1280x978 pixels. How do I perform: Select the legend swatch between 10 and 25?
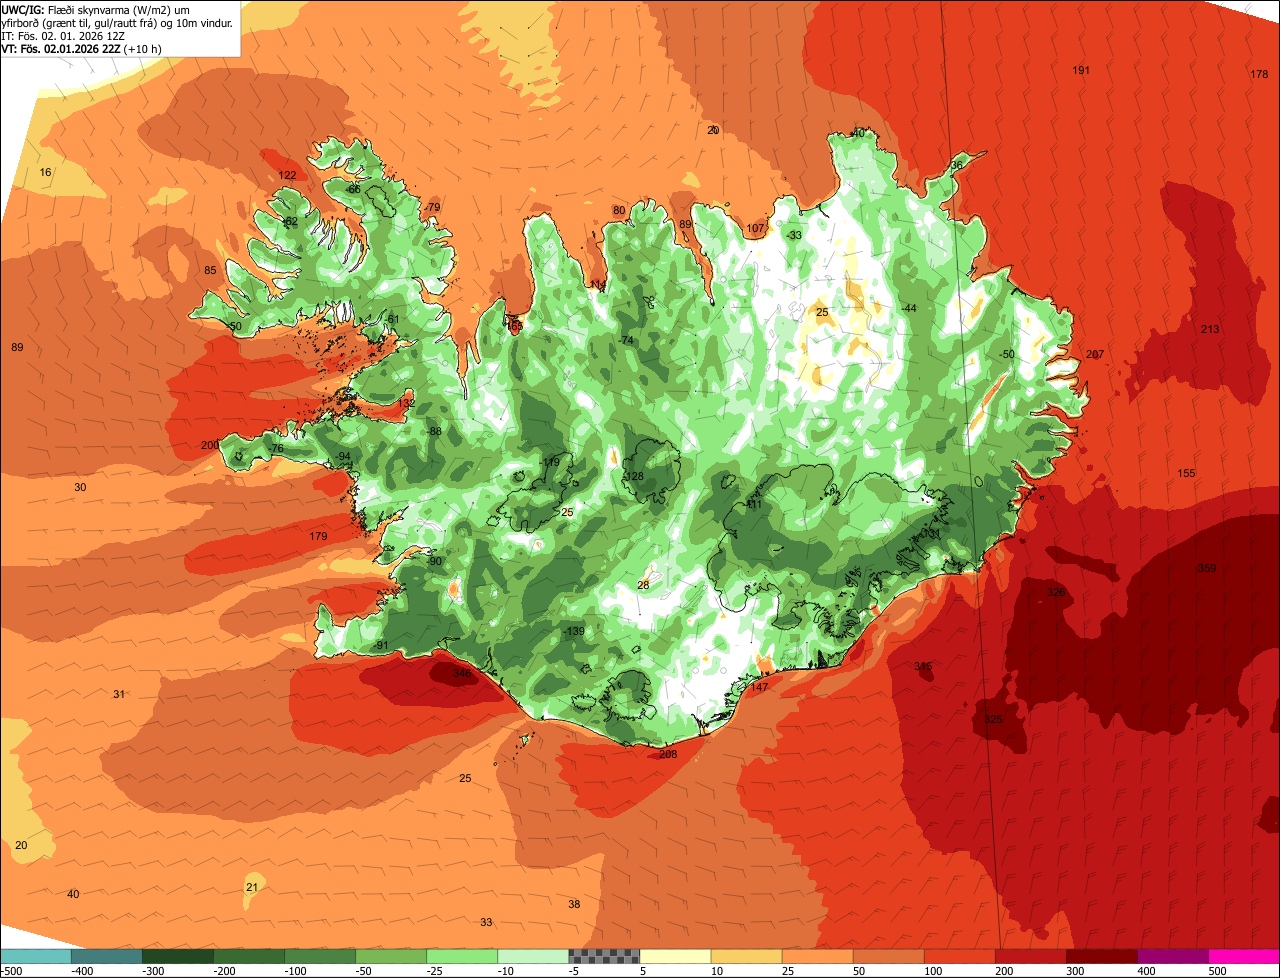746,956
